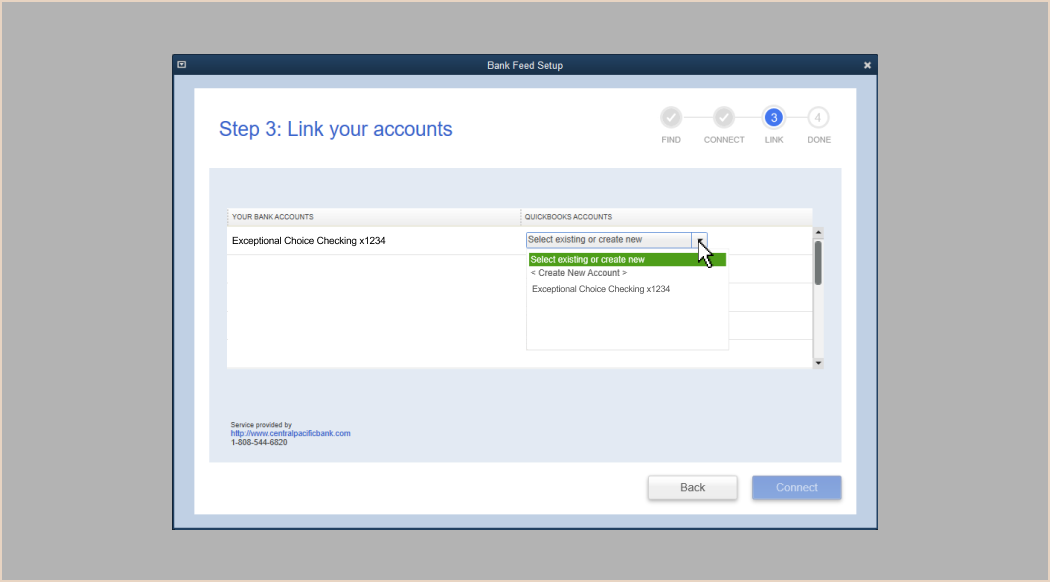Click the DONE step 4 circle

click(x=818, y=118)
